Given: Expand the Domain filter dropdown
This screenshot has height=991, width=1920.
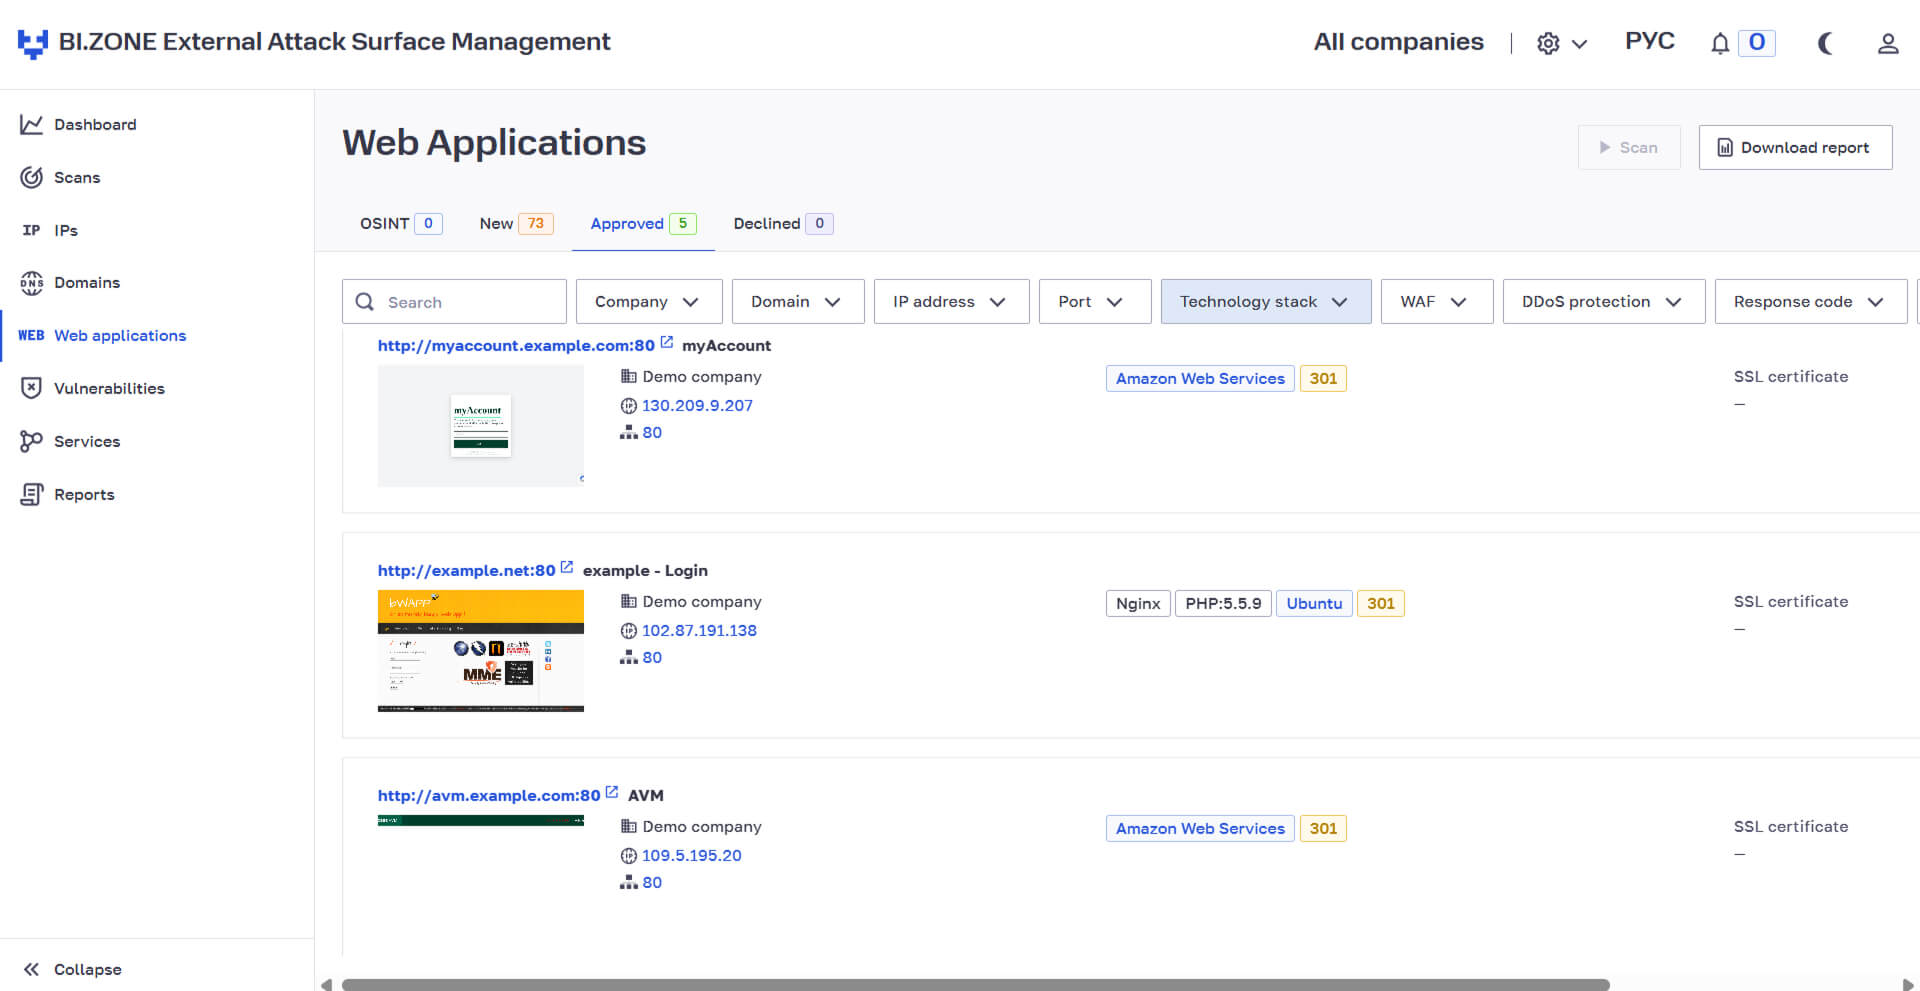Looking at the screenshot, I should [798, 302].
